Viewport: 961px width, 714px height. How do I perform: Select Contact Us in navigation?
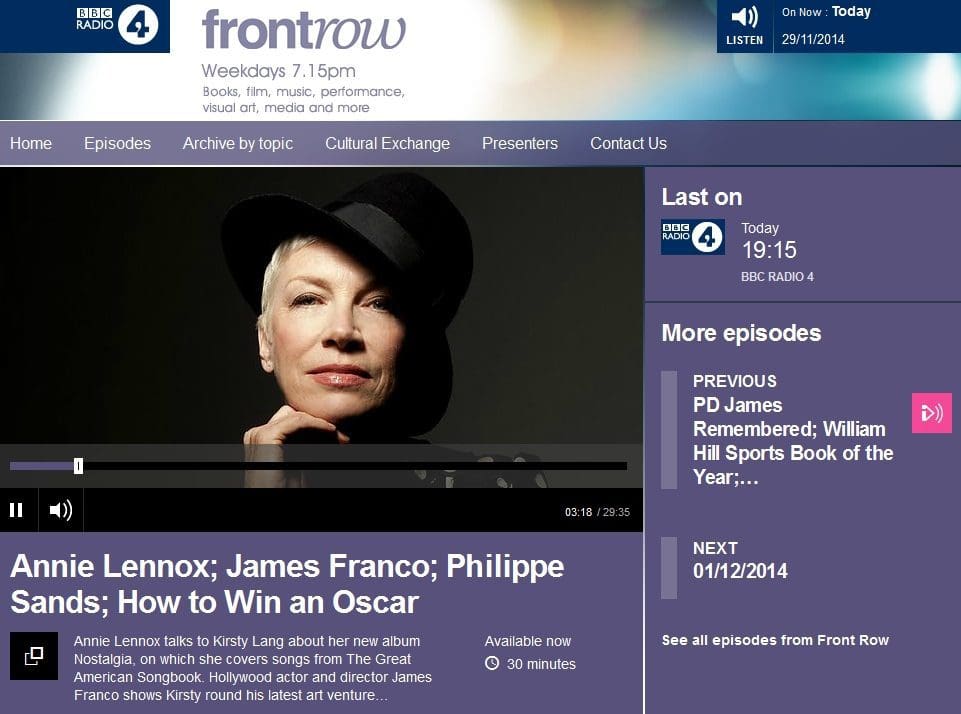pos(628,143)
